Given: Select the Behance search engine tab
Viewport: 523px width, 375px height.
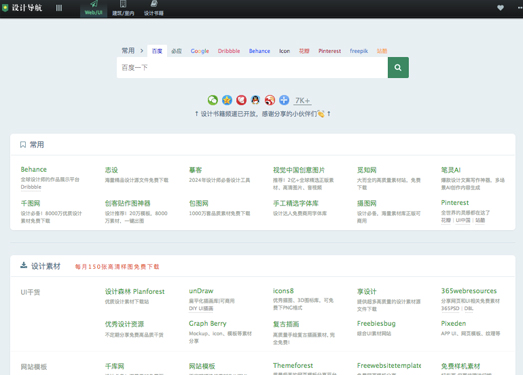Looking at the screenshot, I should click(x=259, y=51).
